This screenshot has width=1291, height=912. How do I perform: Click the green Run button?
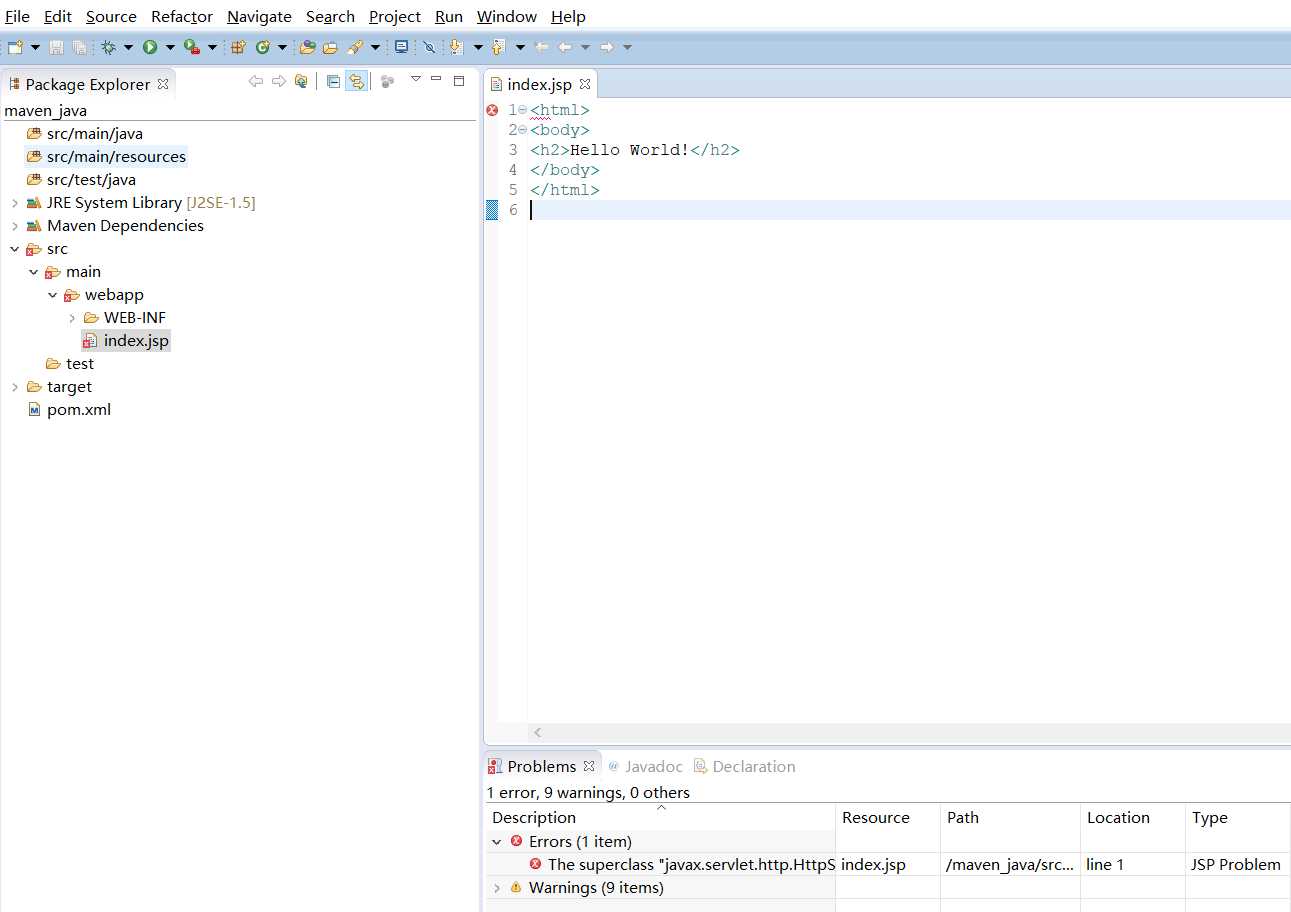(x=150, y=47)
